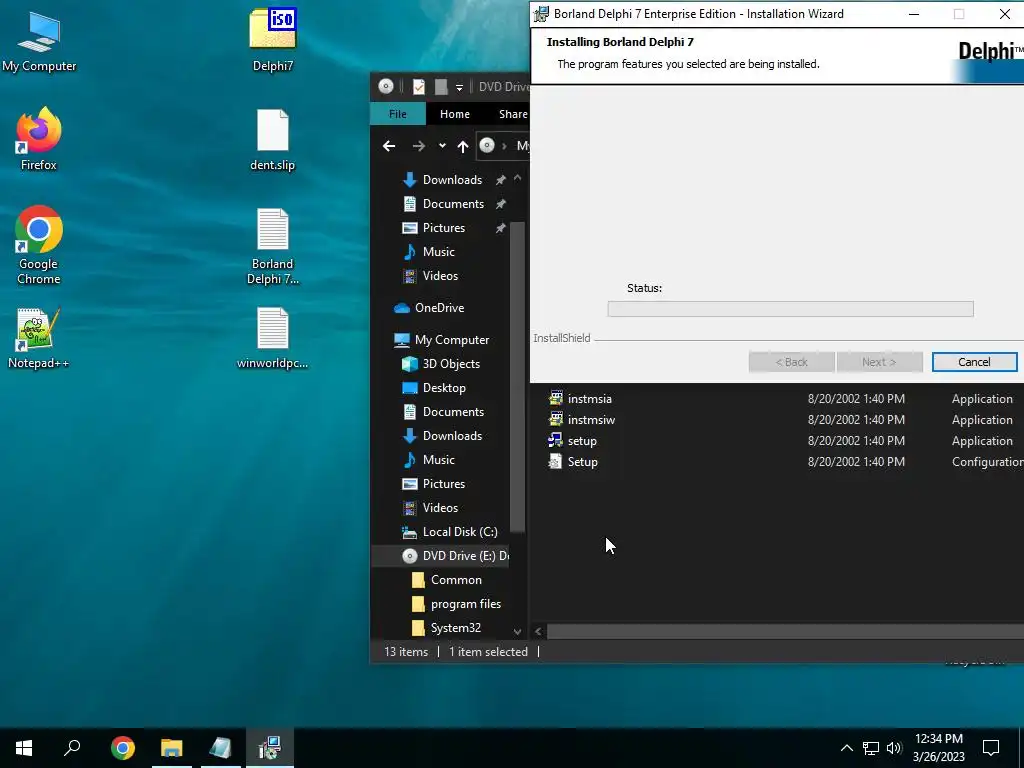
Task: Open taskbar Search magnifier
Action: (72, 748)
